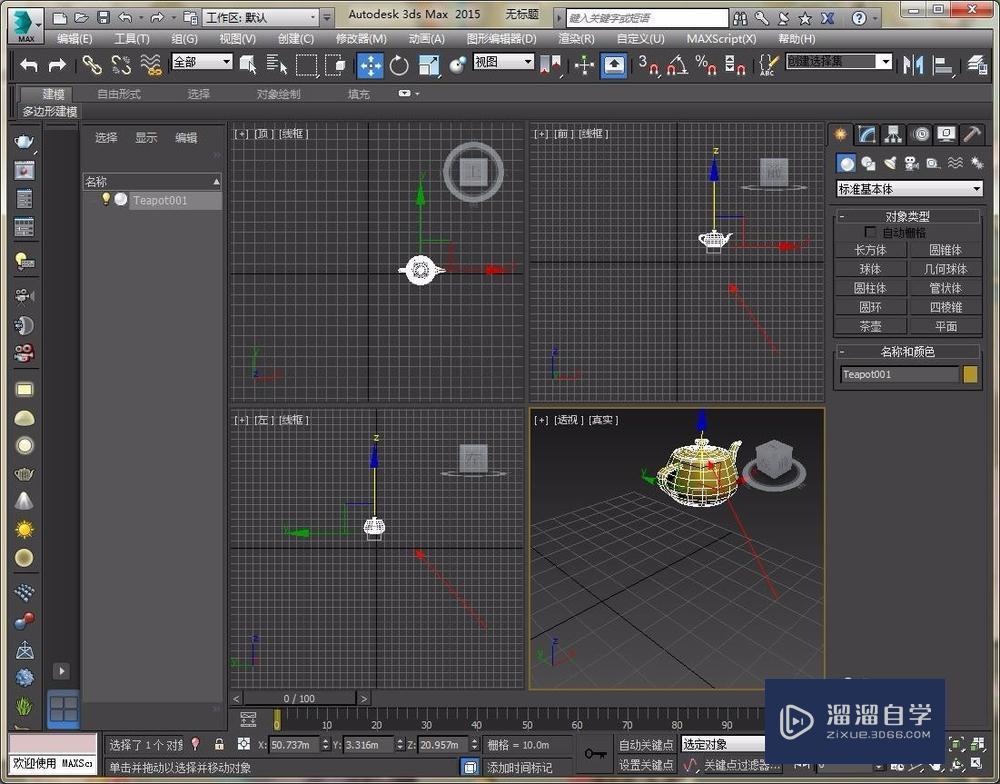Click the Mirror tool icon
Image resolution: width=1000 pixels, height=784 pixels.
pos(912,65)
